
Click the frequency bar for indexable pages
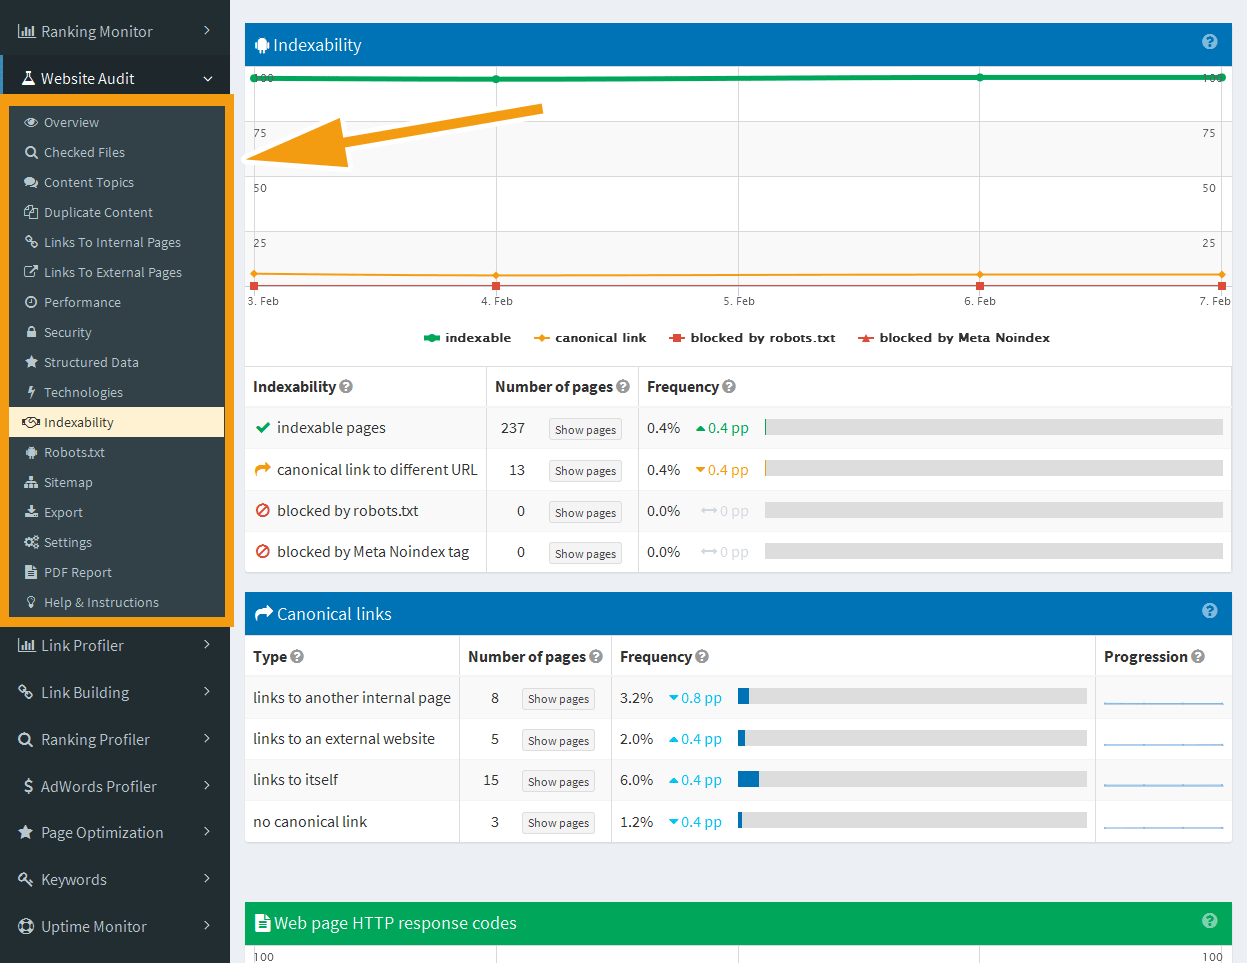click(x=992, y=427)
